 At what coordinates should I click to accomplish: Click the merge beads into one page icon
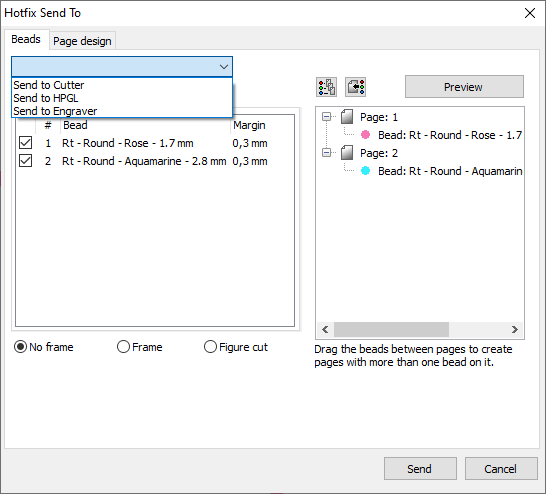click(x=355, y=87)
